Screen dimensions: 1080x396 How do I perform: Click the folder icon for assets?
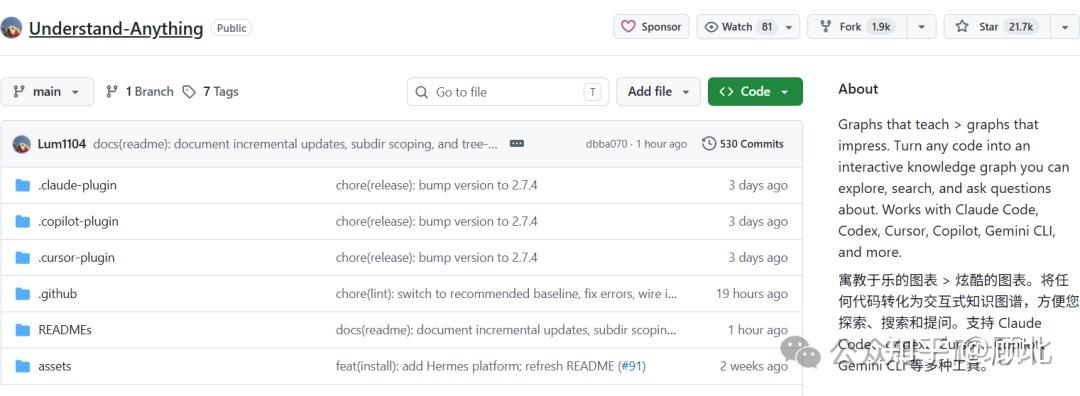(23, 366)
